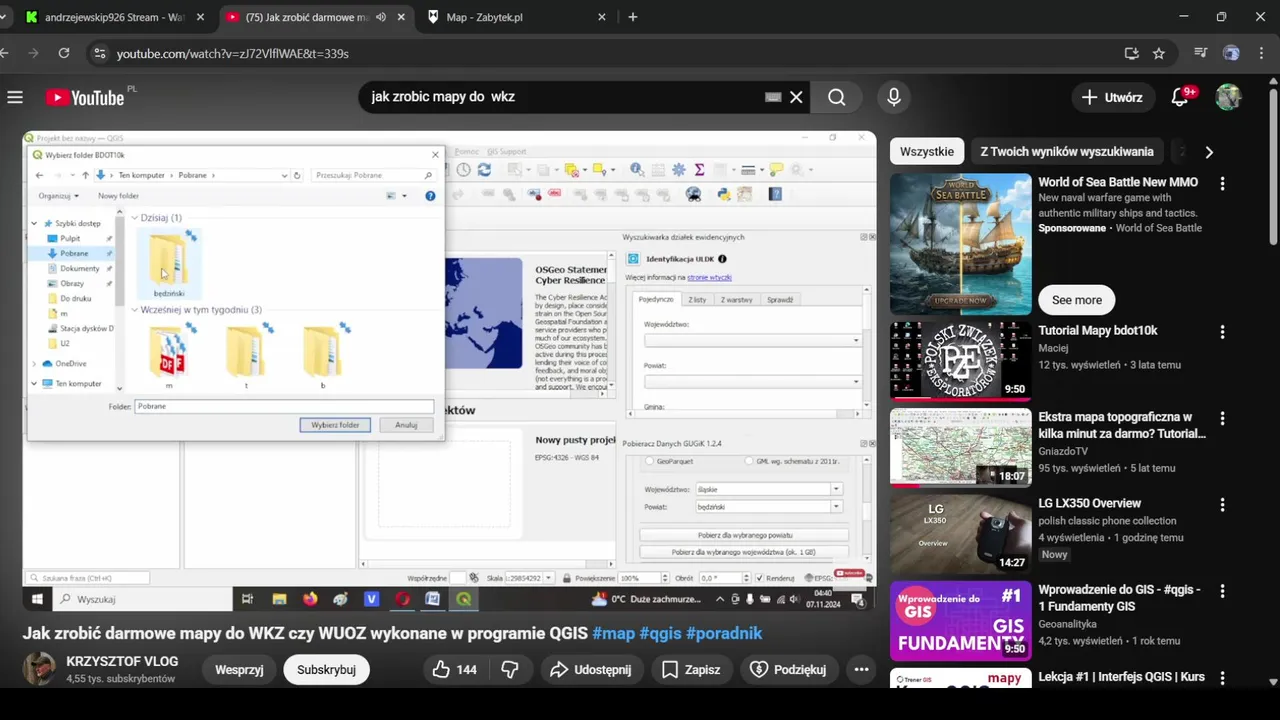Select the GML wg. schematu radio button
The width and height of the screenshot is (1280, 720).
[749, 461]
